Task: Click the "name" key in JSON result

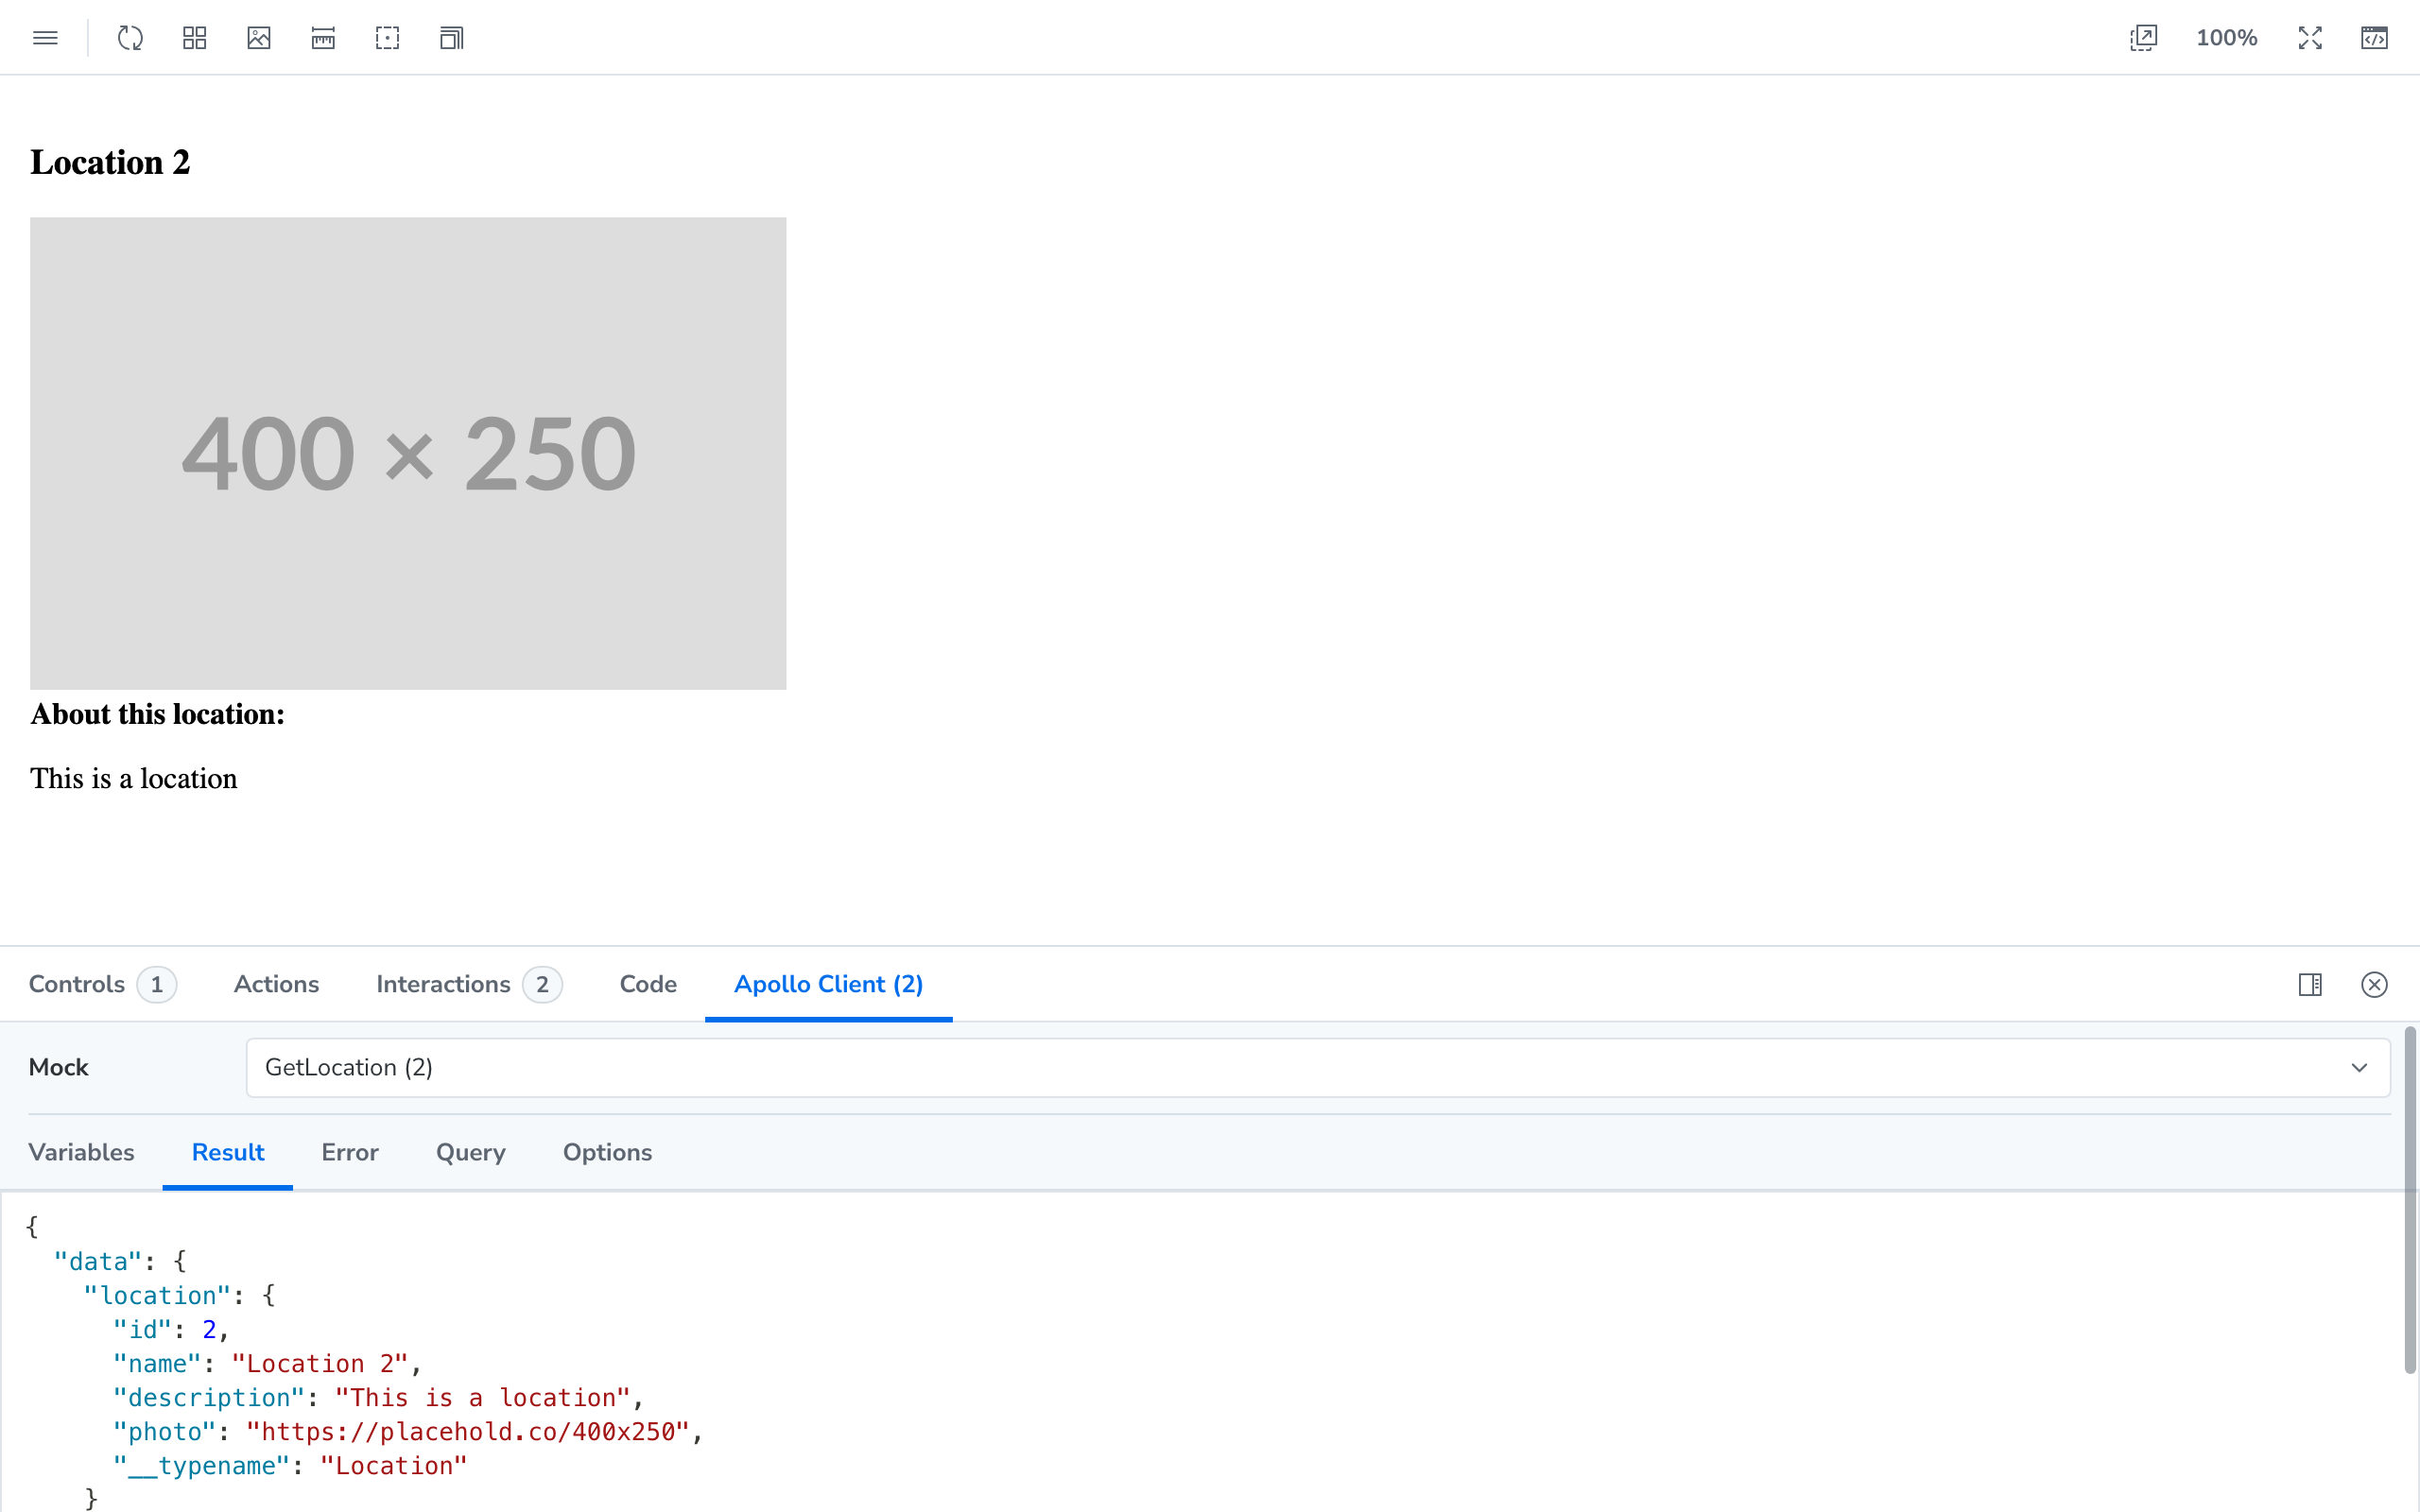Action: [157, 1364]
